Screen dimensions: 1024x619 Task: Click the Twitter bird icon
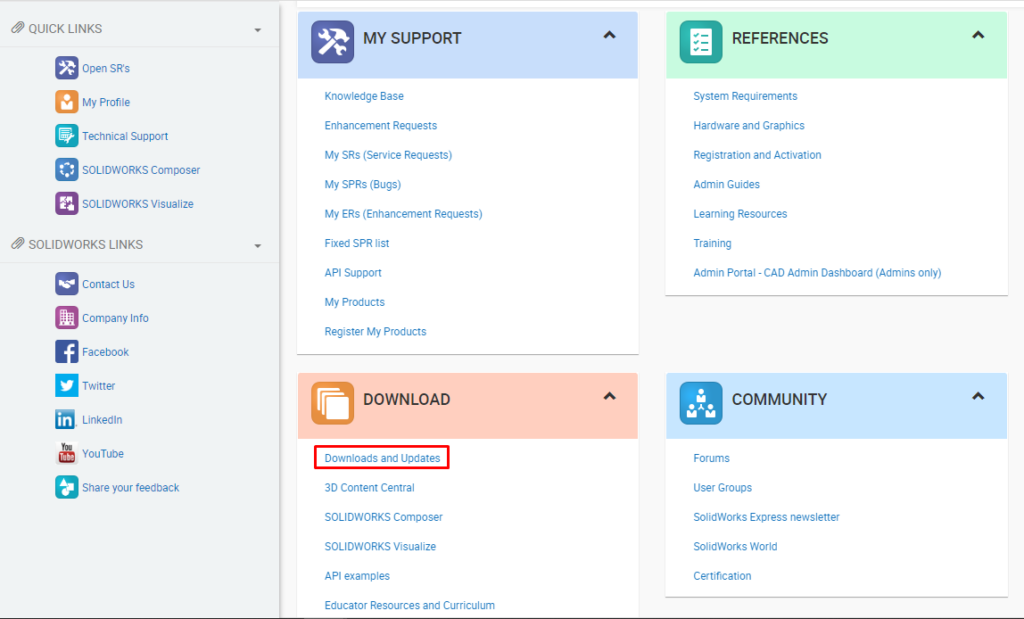(63, 385)
